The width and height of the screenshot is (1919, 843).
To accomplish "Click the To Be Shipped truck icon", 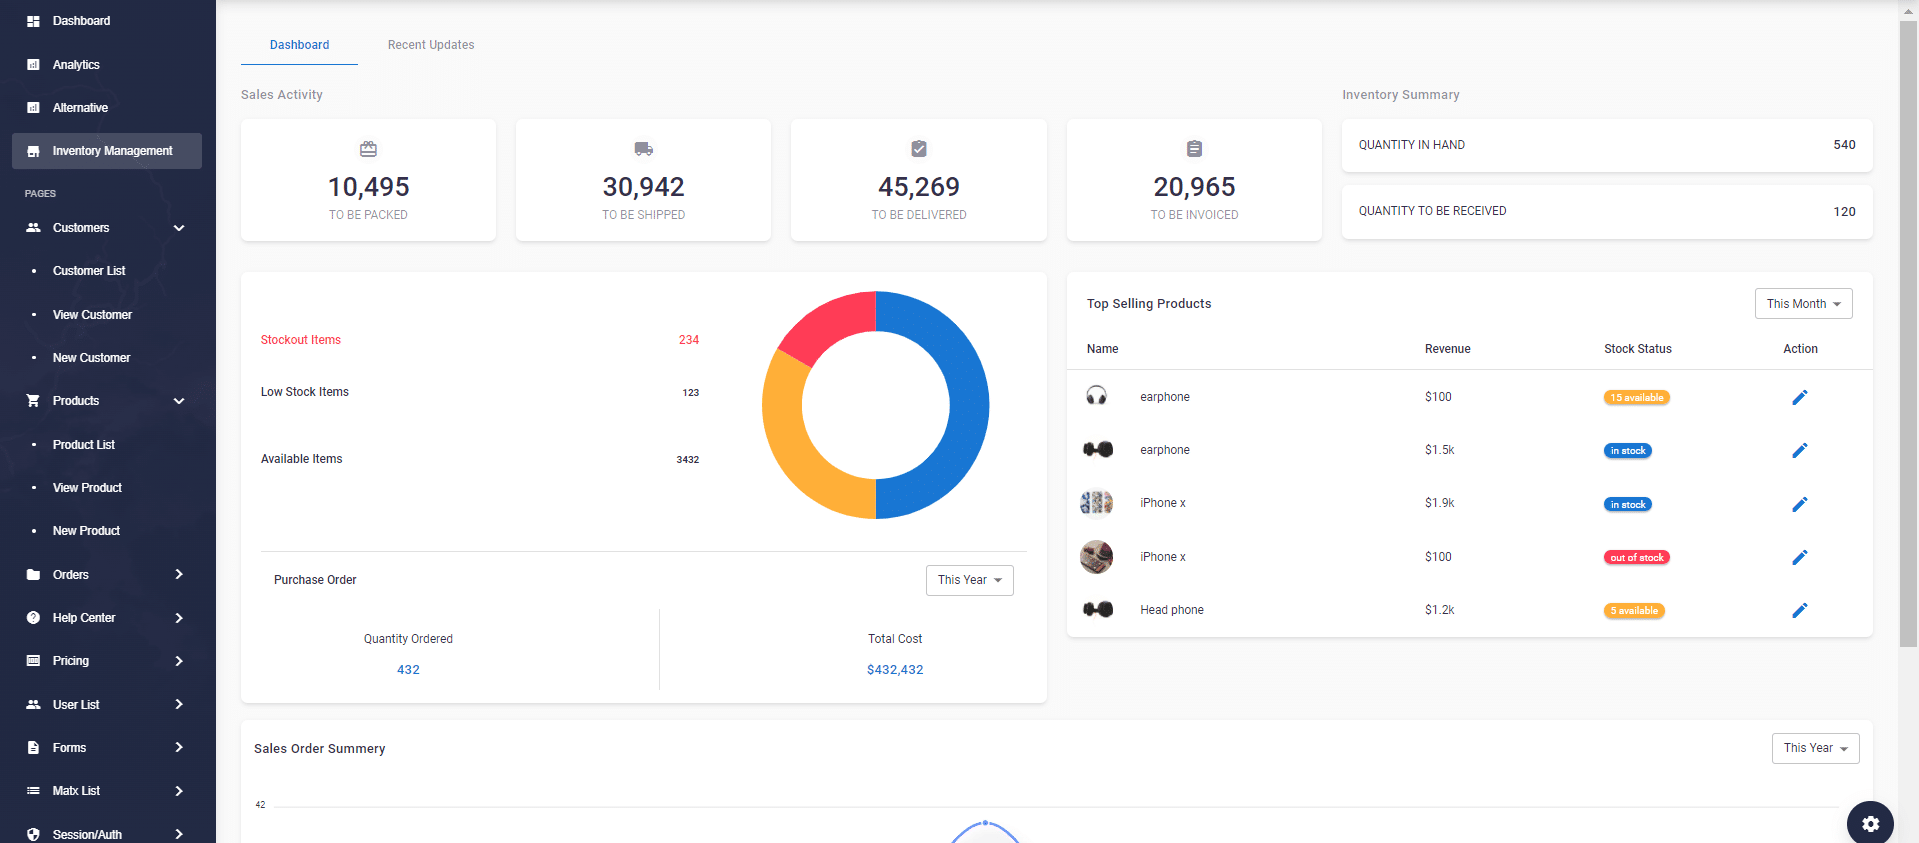I will 643,149.
